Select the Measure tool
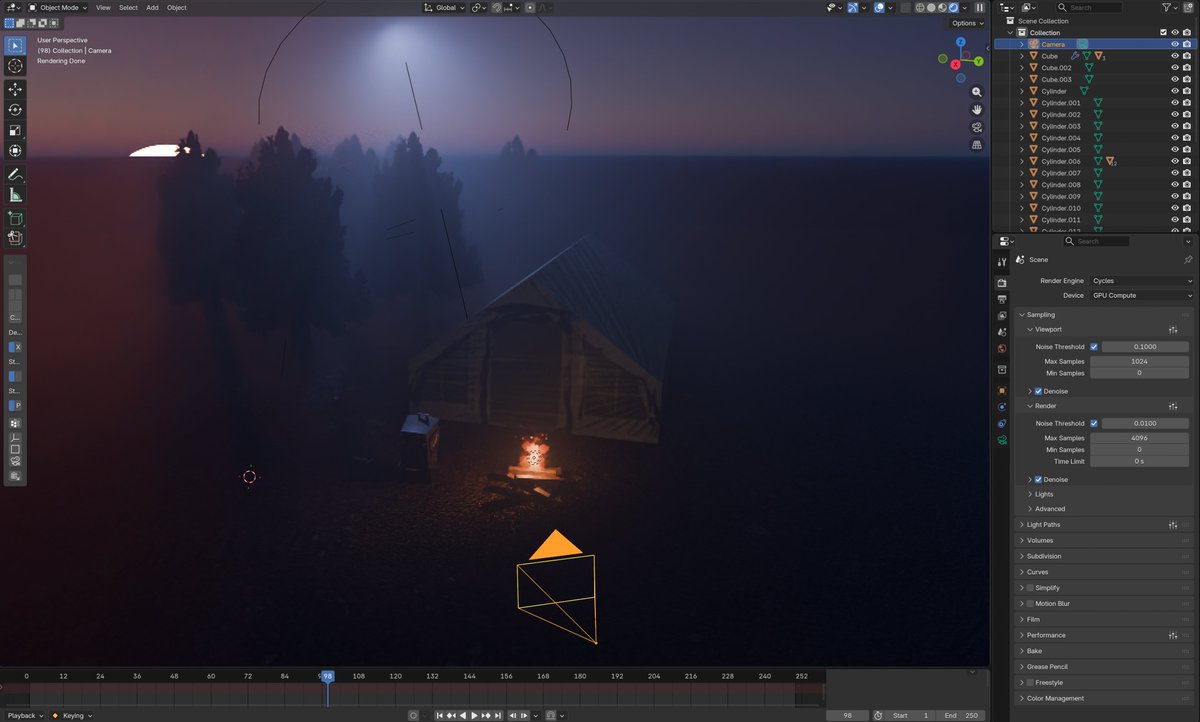Image resolution: width=1200 pixels, height=722 pixels. (15, 195)
